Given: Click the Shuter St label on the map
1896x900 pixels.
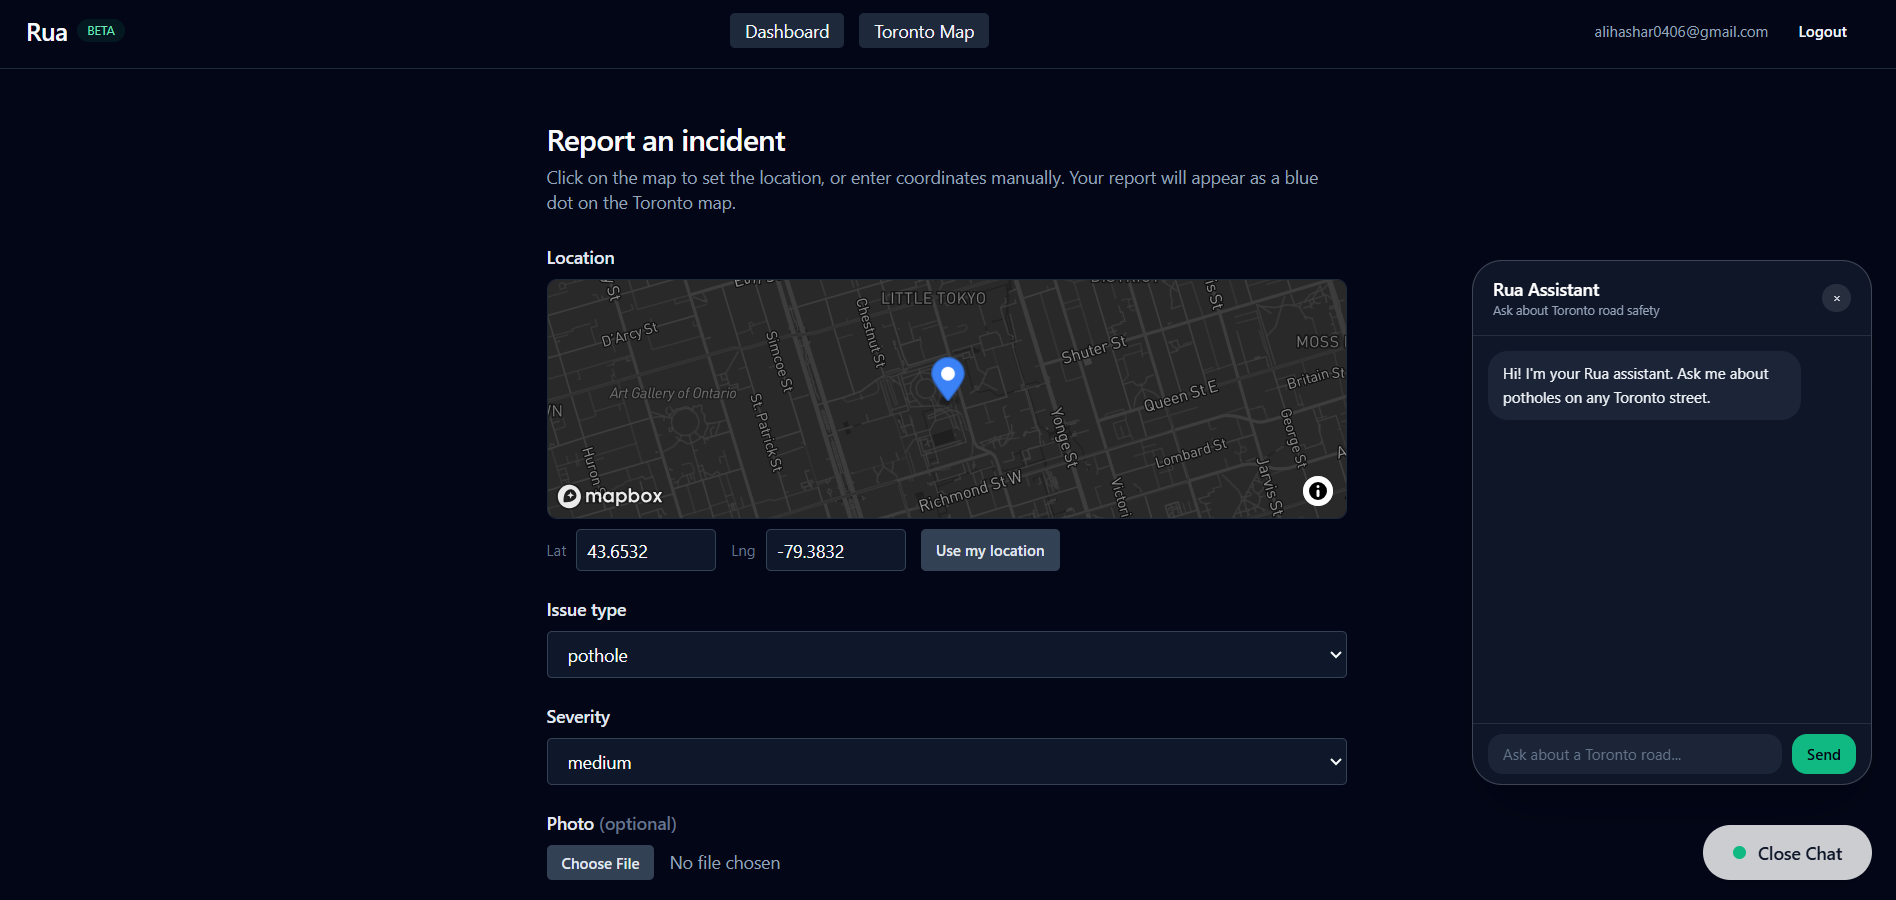Looking at the screenshot, I should tap(1094, 349).
